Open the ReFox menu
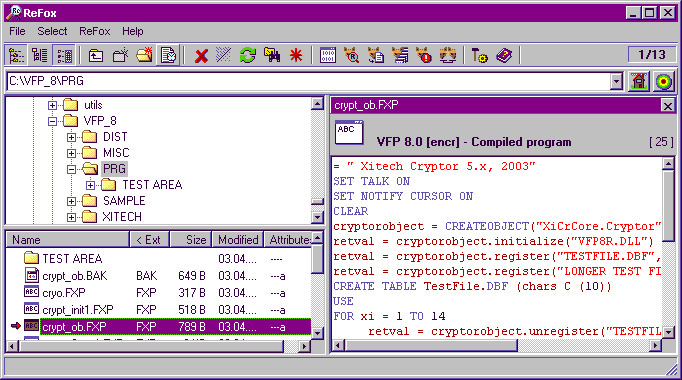 (x=94, y=31)
